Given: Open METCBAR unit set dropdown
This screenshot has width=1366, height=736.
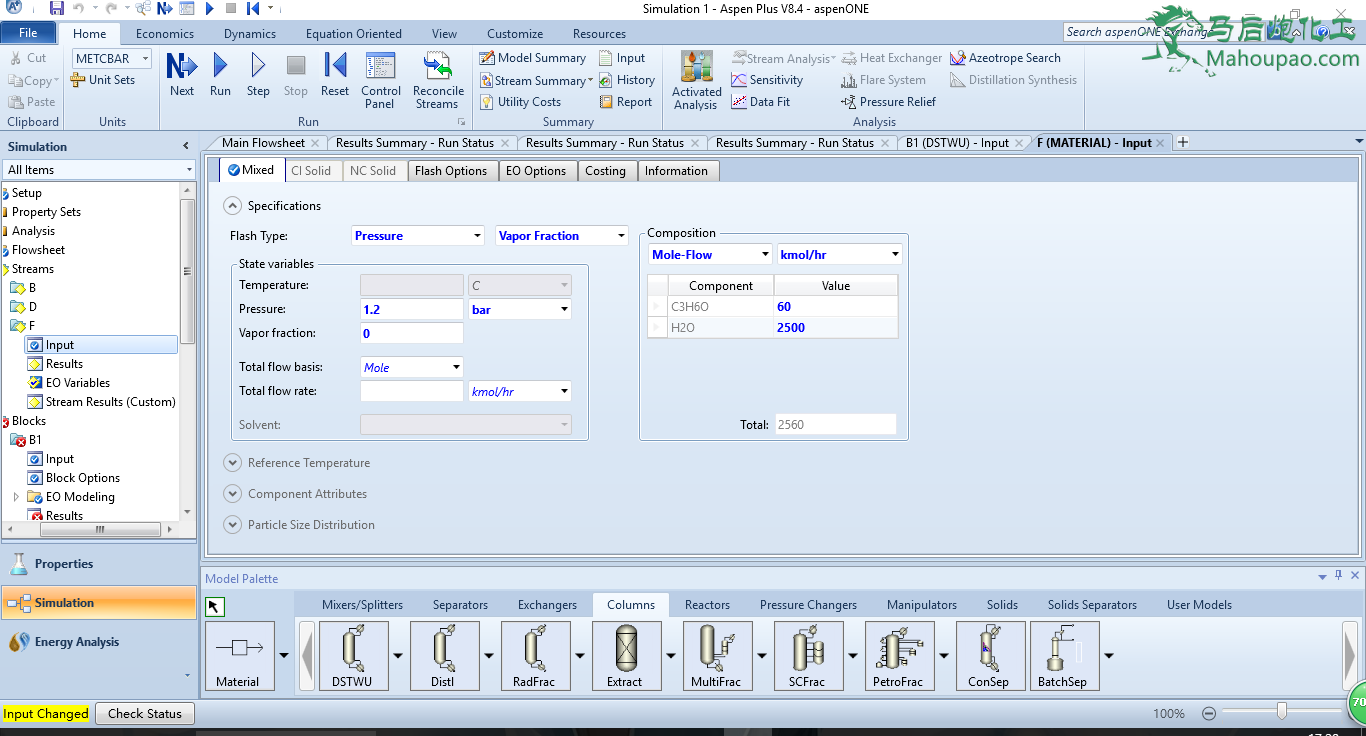Looking at the screenshot, I should coord(145,59).
